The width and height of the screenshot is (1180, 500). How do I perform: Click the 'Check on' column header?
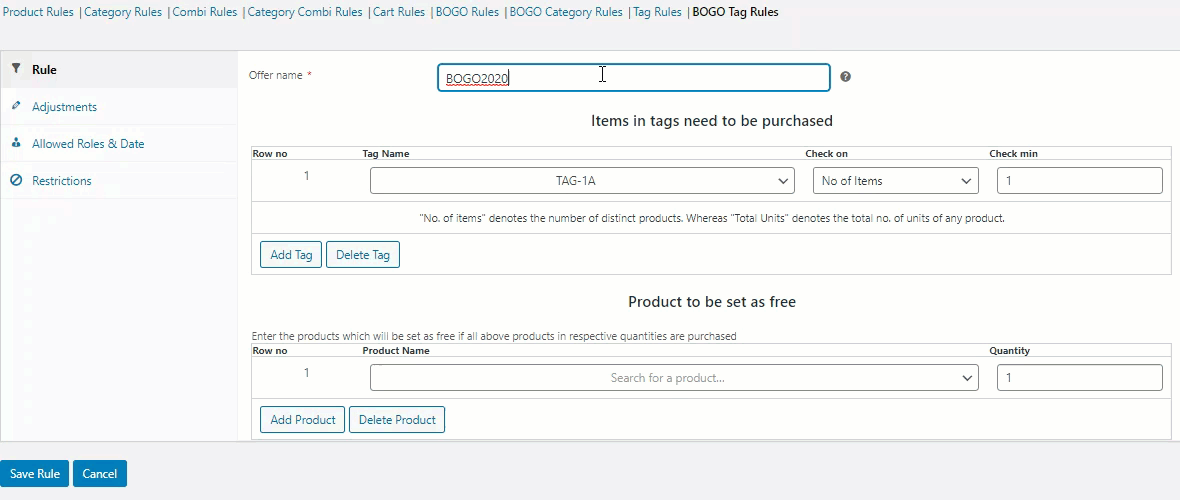826,154
